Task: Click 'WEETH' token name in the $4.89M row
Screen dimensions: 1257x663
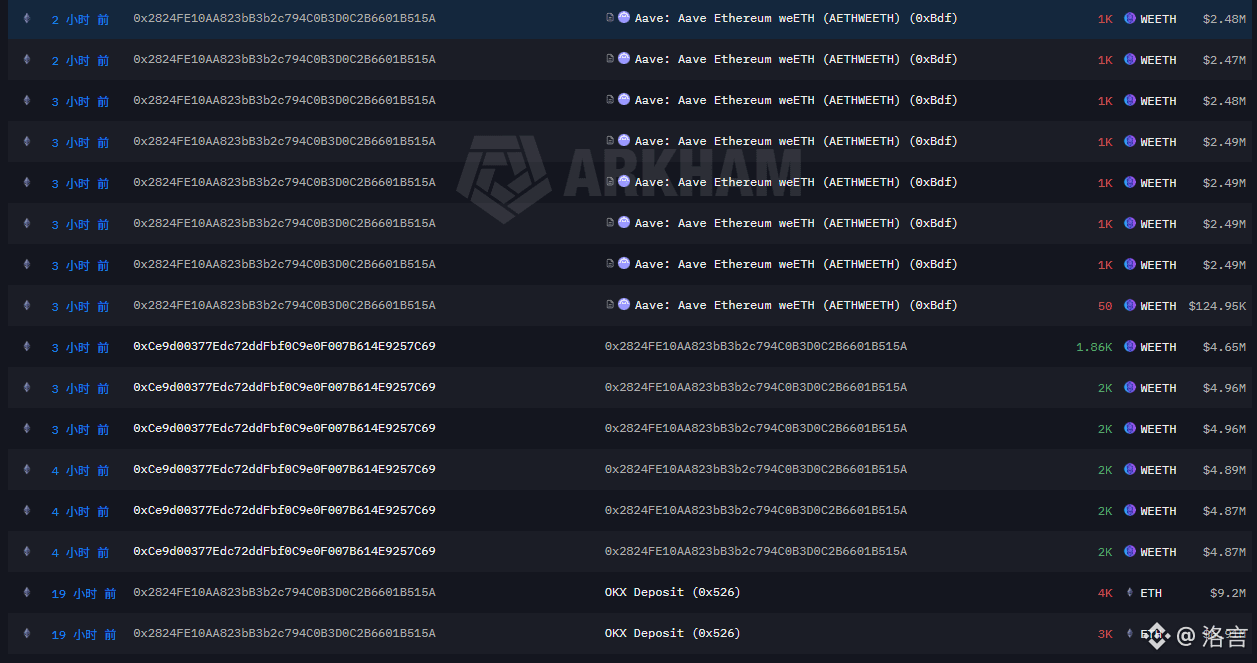Action: 1159,470
